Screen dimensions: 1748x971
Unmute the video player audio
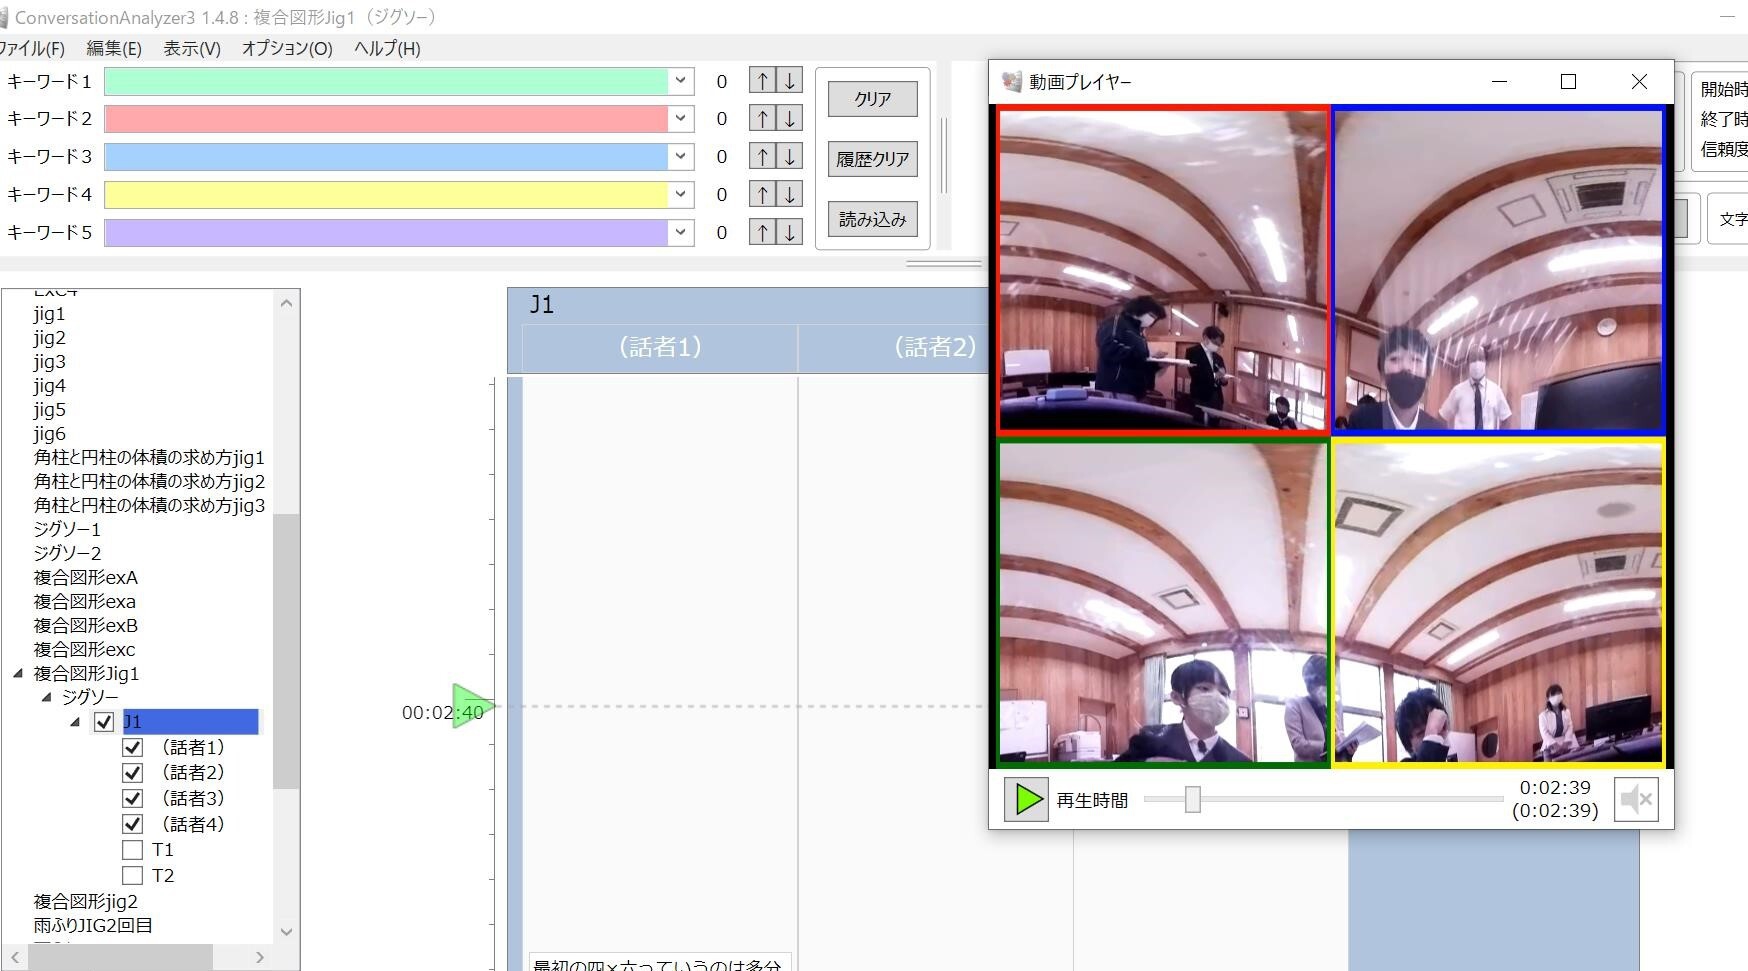coord(1636,799)
